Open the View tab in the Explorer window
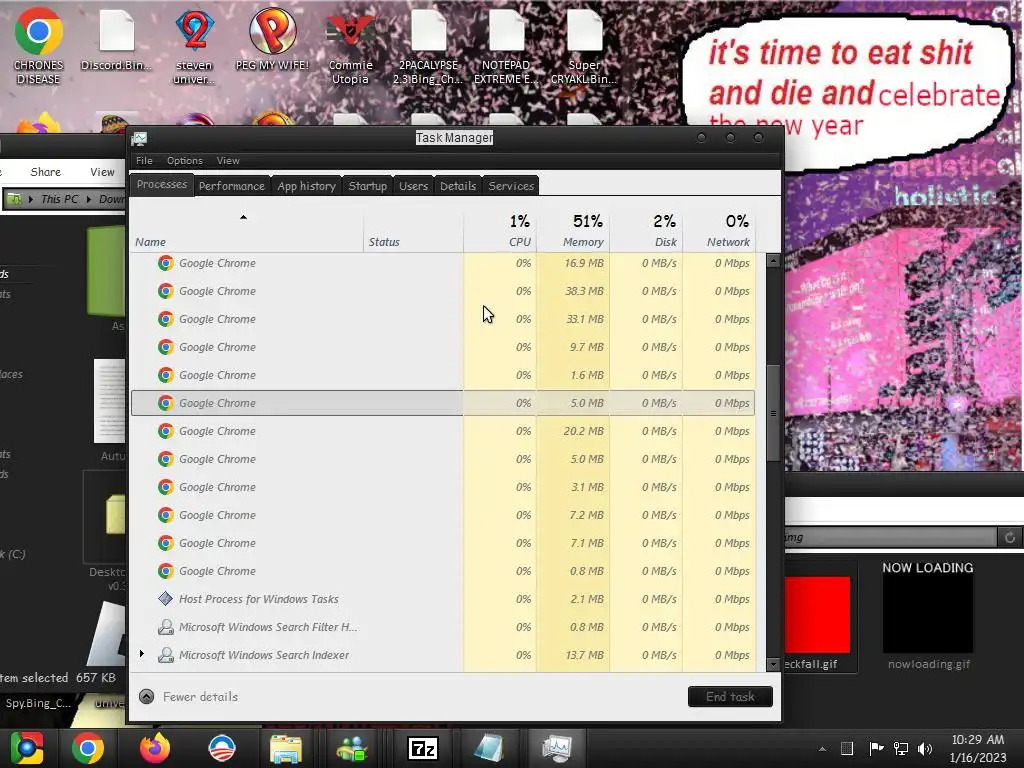 click(103, 172)
